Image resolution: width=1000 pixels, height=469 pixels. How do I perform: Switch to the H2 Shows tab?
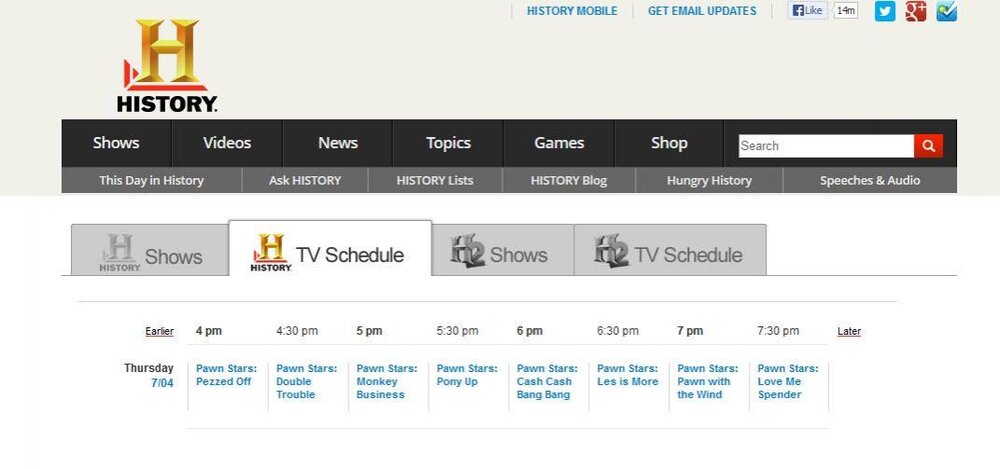click(503, 250)
